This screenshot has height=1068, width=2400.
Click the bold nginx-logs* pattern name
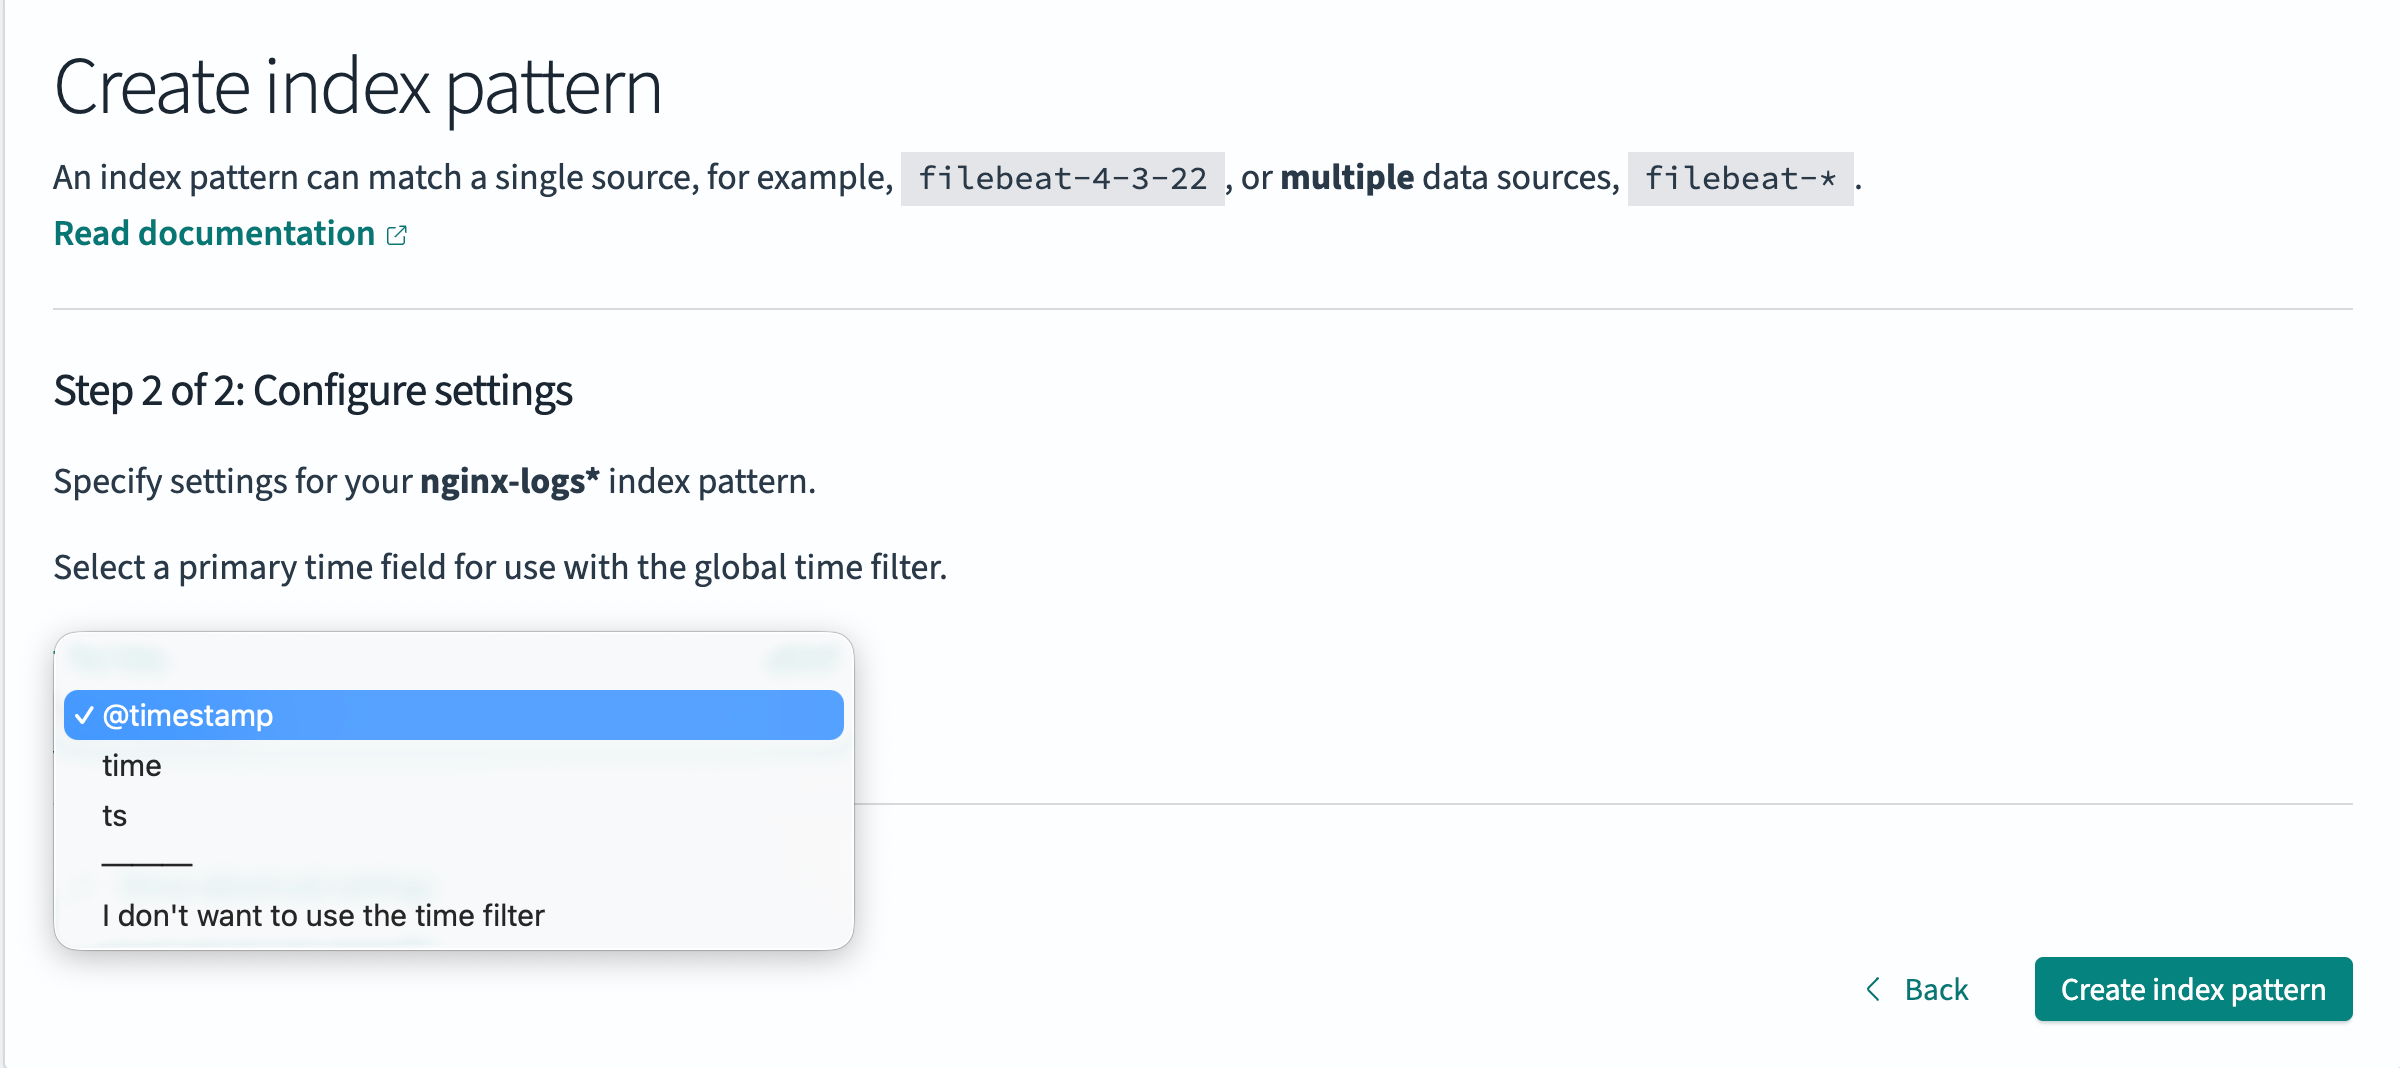click(509, 482)
